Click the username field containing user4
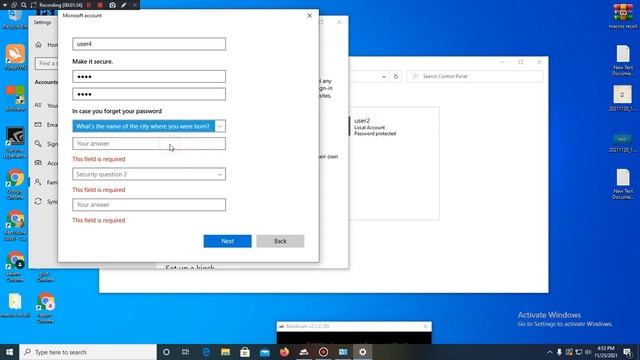Image resolution: width=640 pixels, height=360 pixels. pyautogui.click(x=149, y=44)
